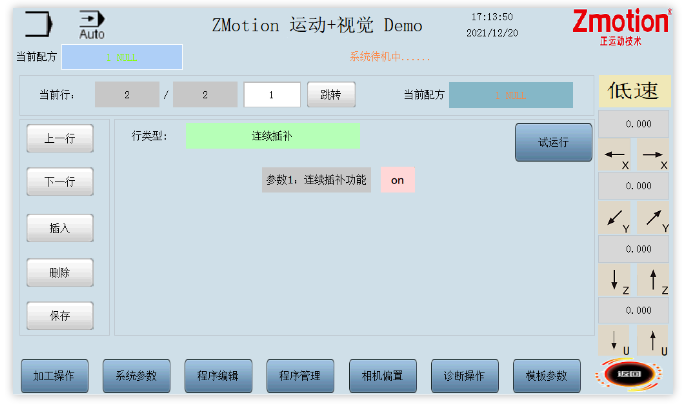Click the 试运行 trial run button
This screenshot has width=685, height=404.
[554, 142]
